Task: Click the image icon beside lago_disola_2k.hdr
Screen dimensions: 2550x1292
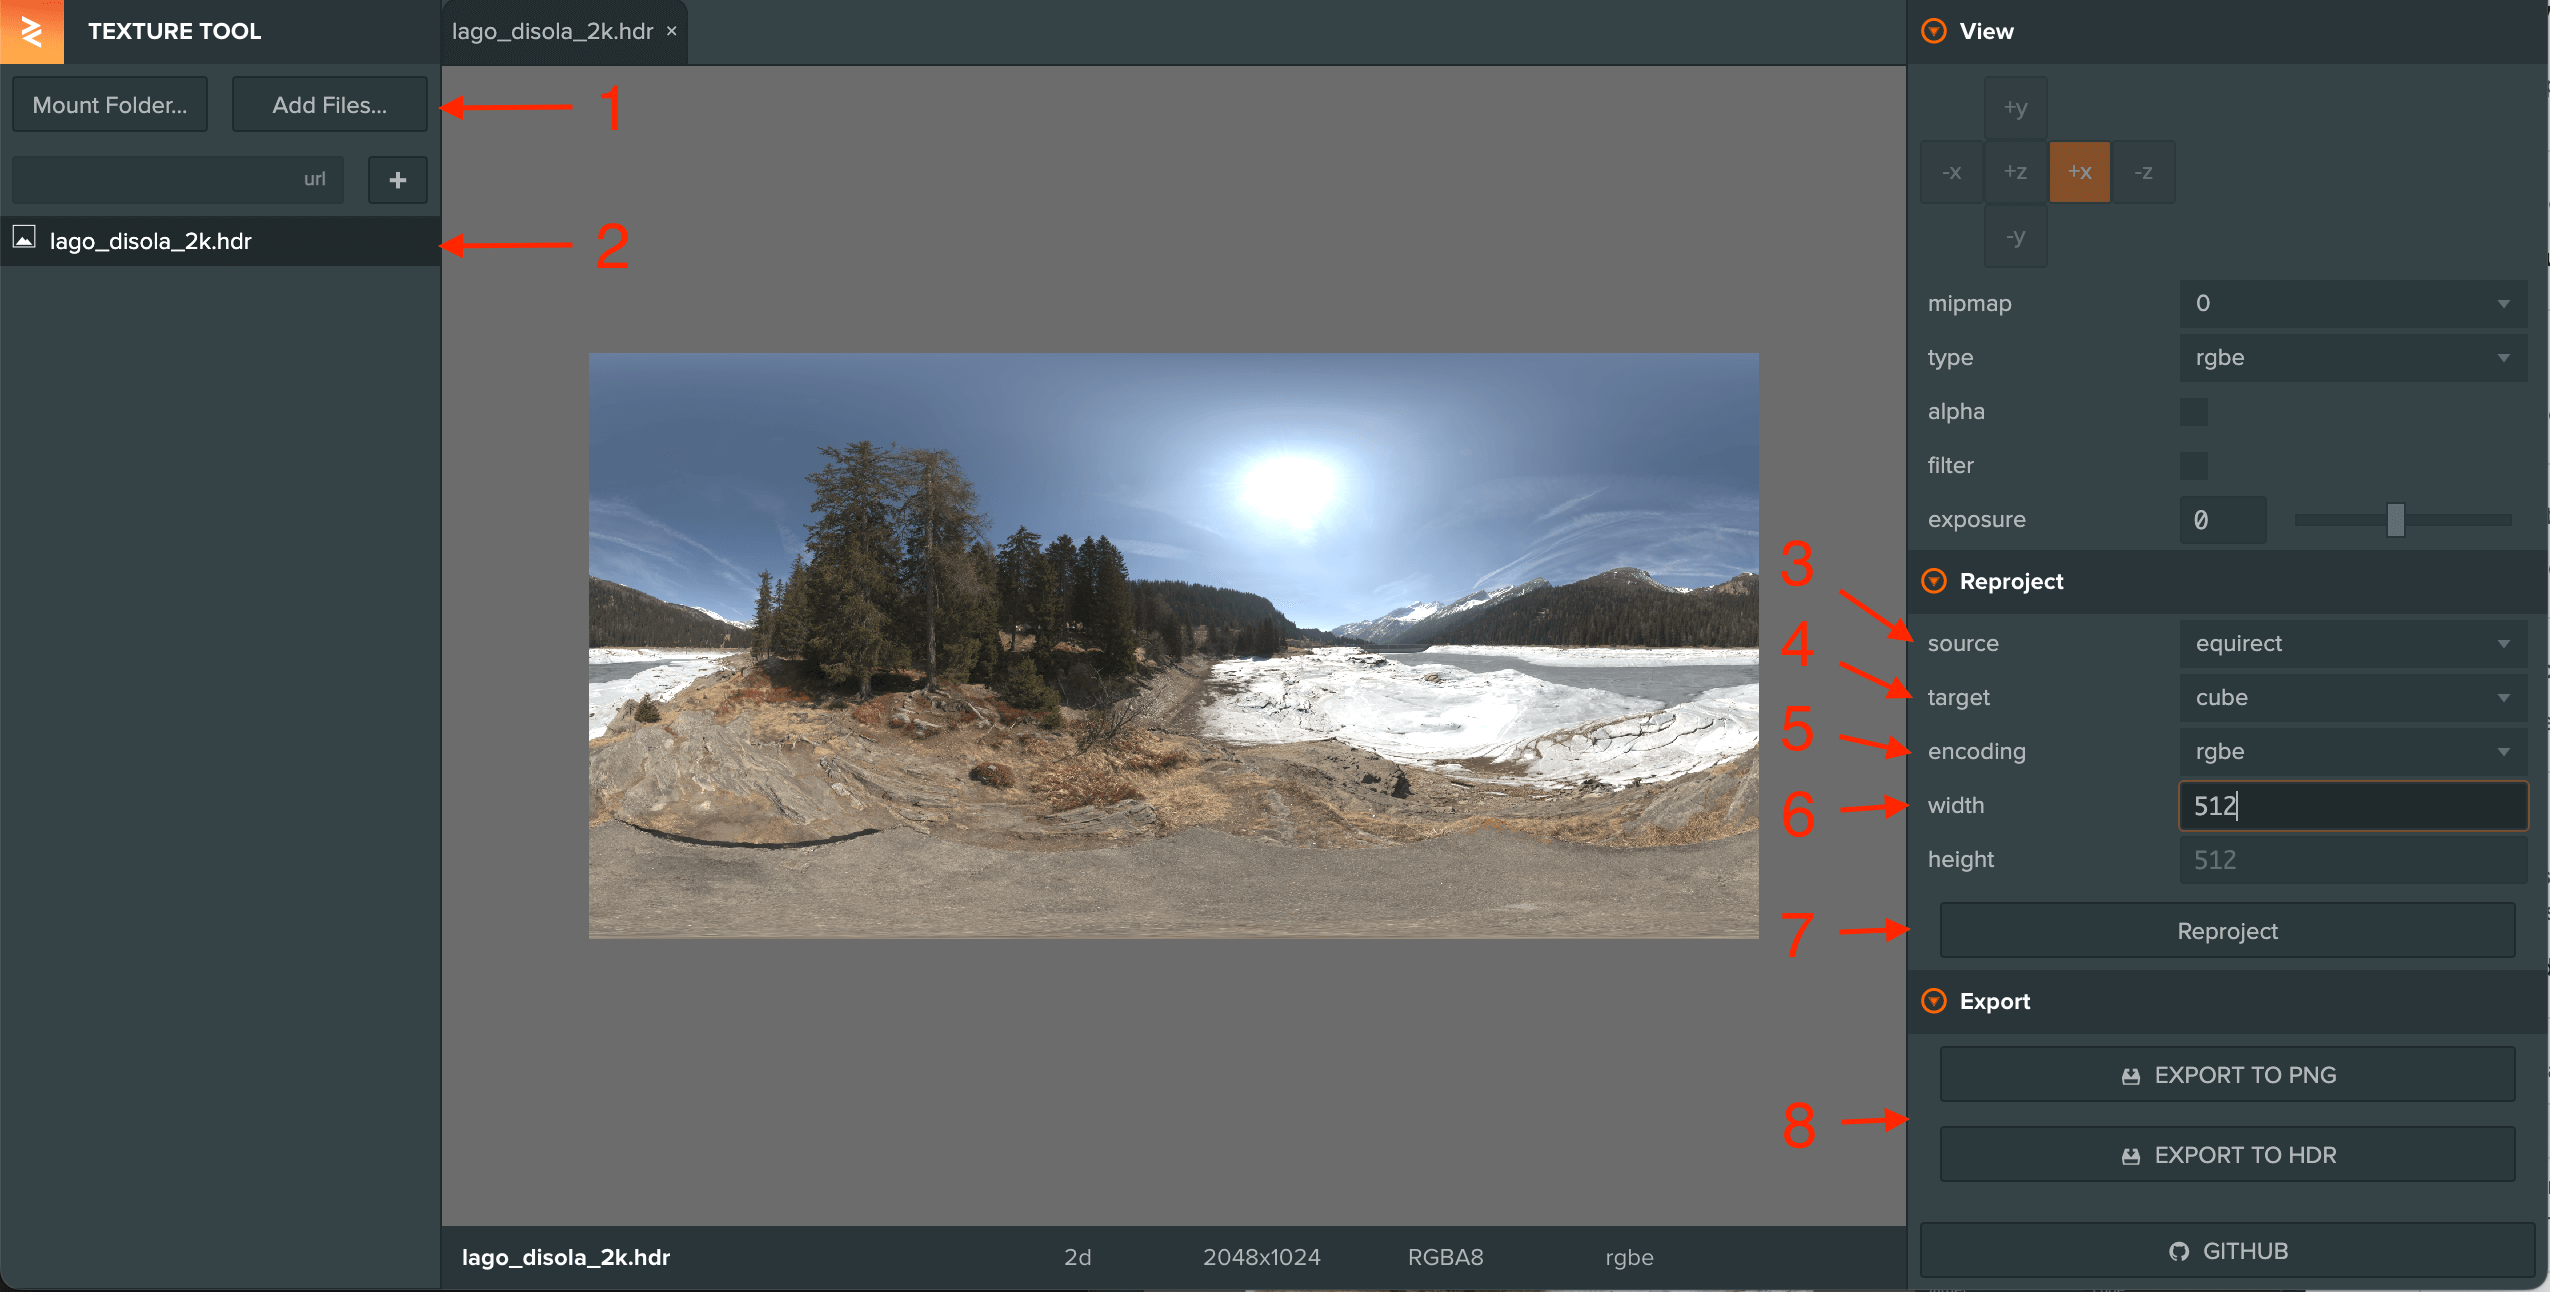Action: (x=24, y=238)
